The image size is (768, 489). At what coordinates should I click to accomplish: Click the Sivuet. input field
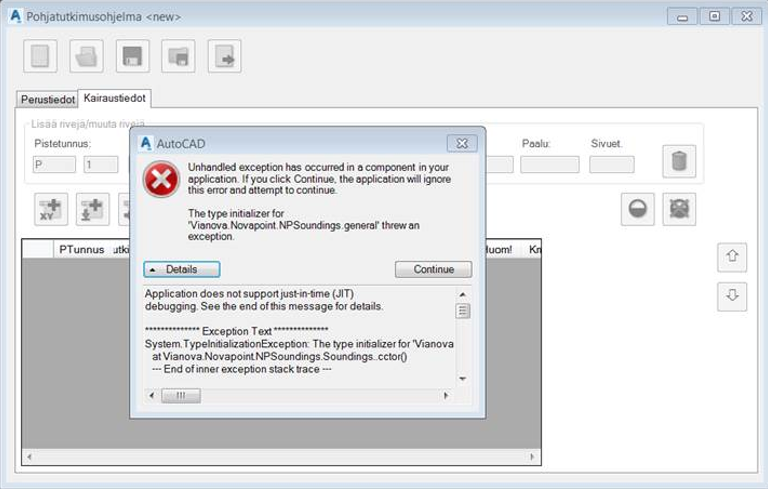click(612, 165)
